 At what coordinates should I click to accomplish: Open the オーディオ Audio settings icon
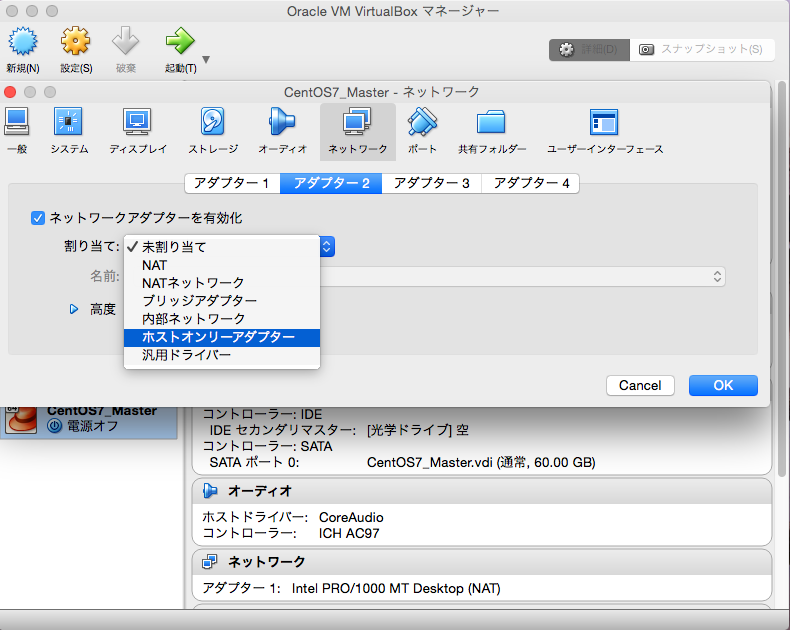click(282, 121)
